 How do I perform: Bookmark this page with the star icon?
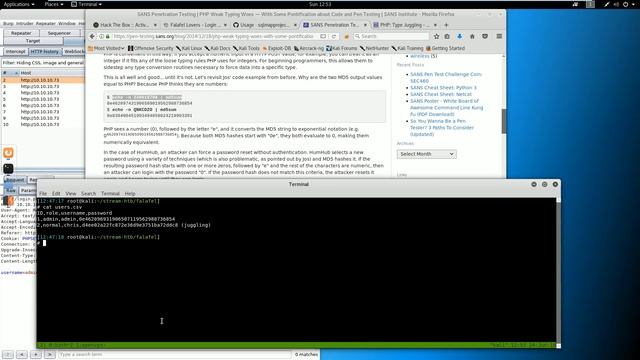436,36
